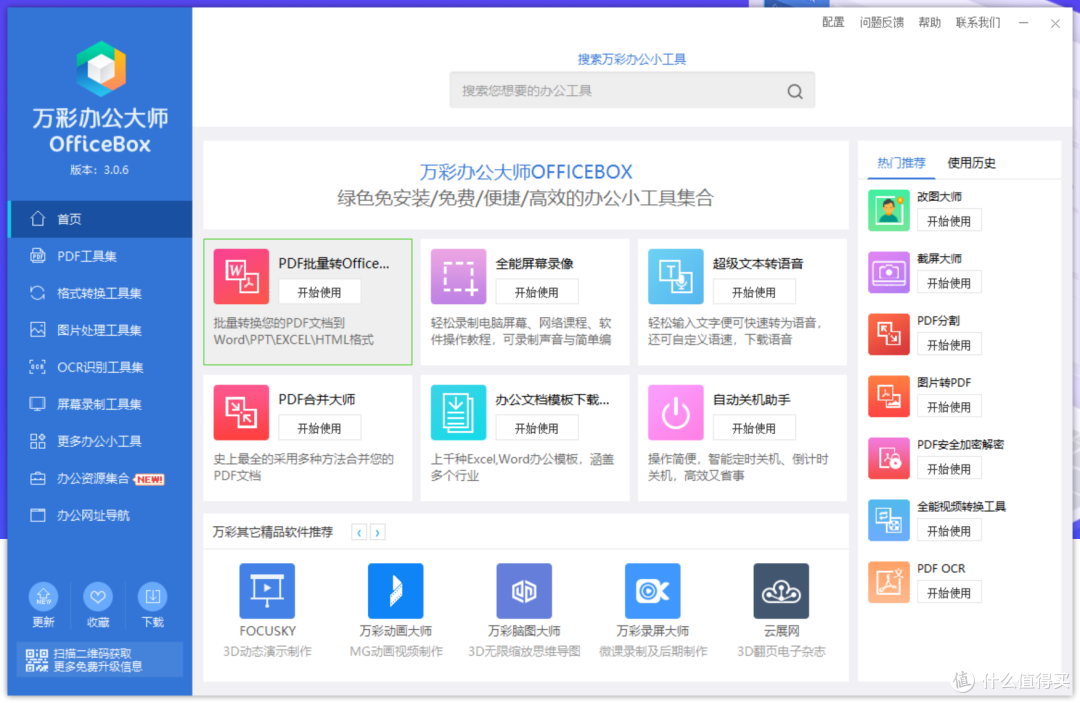Open the FOCUSKY software icon
The width and height of the screenshot is (1080, 703).
pyautogui.click(x=267, y=591)
